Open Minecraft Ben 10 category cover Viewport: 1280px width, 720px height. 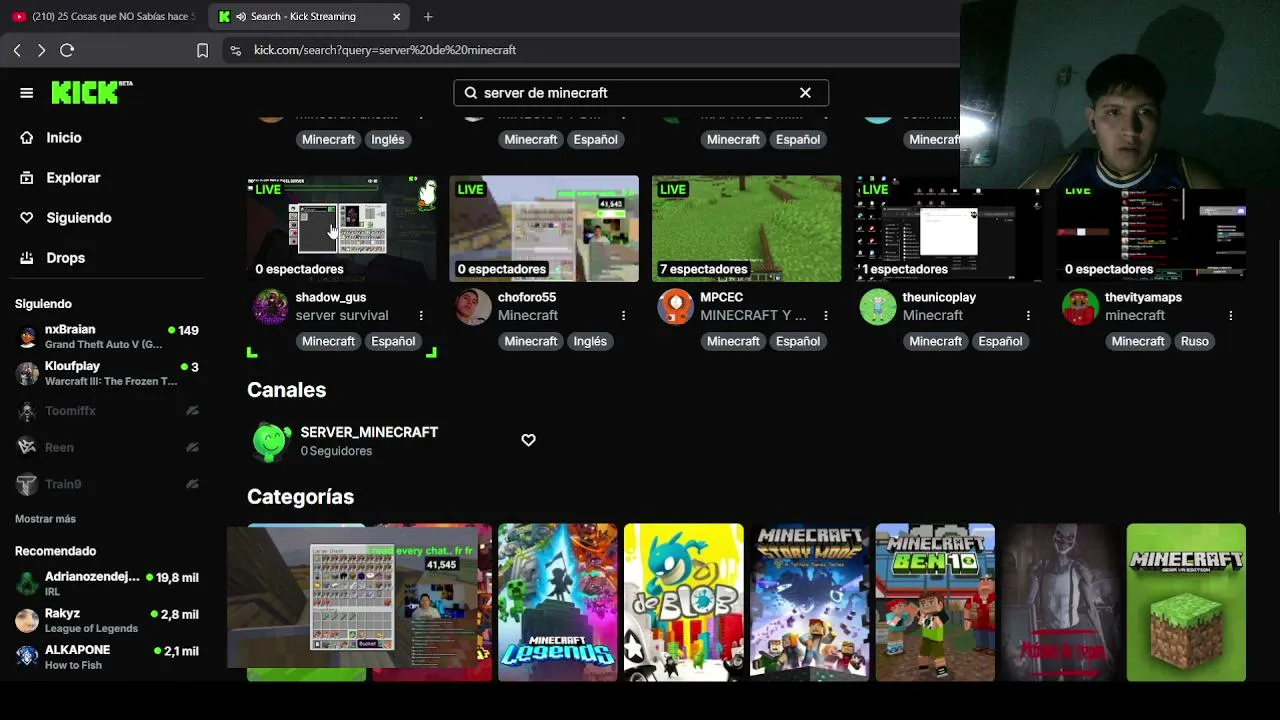click(935, 602)
